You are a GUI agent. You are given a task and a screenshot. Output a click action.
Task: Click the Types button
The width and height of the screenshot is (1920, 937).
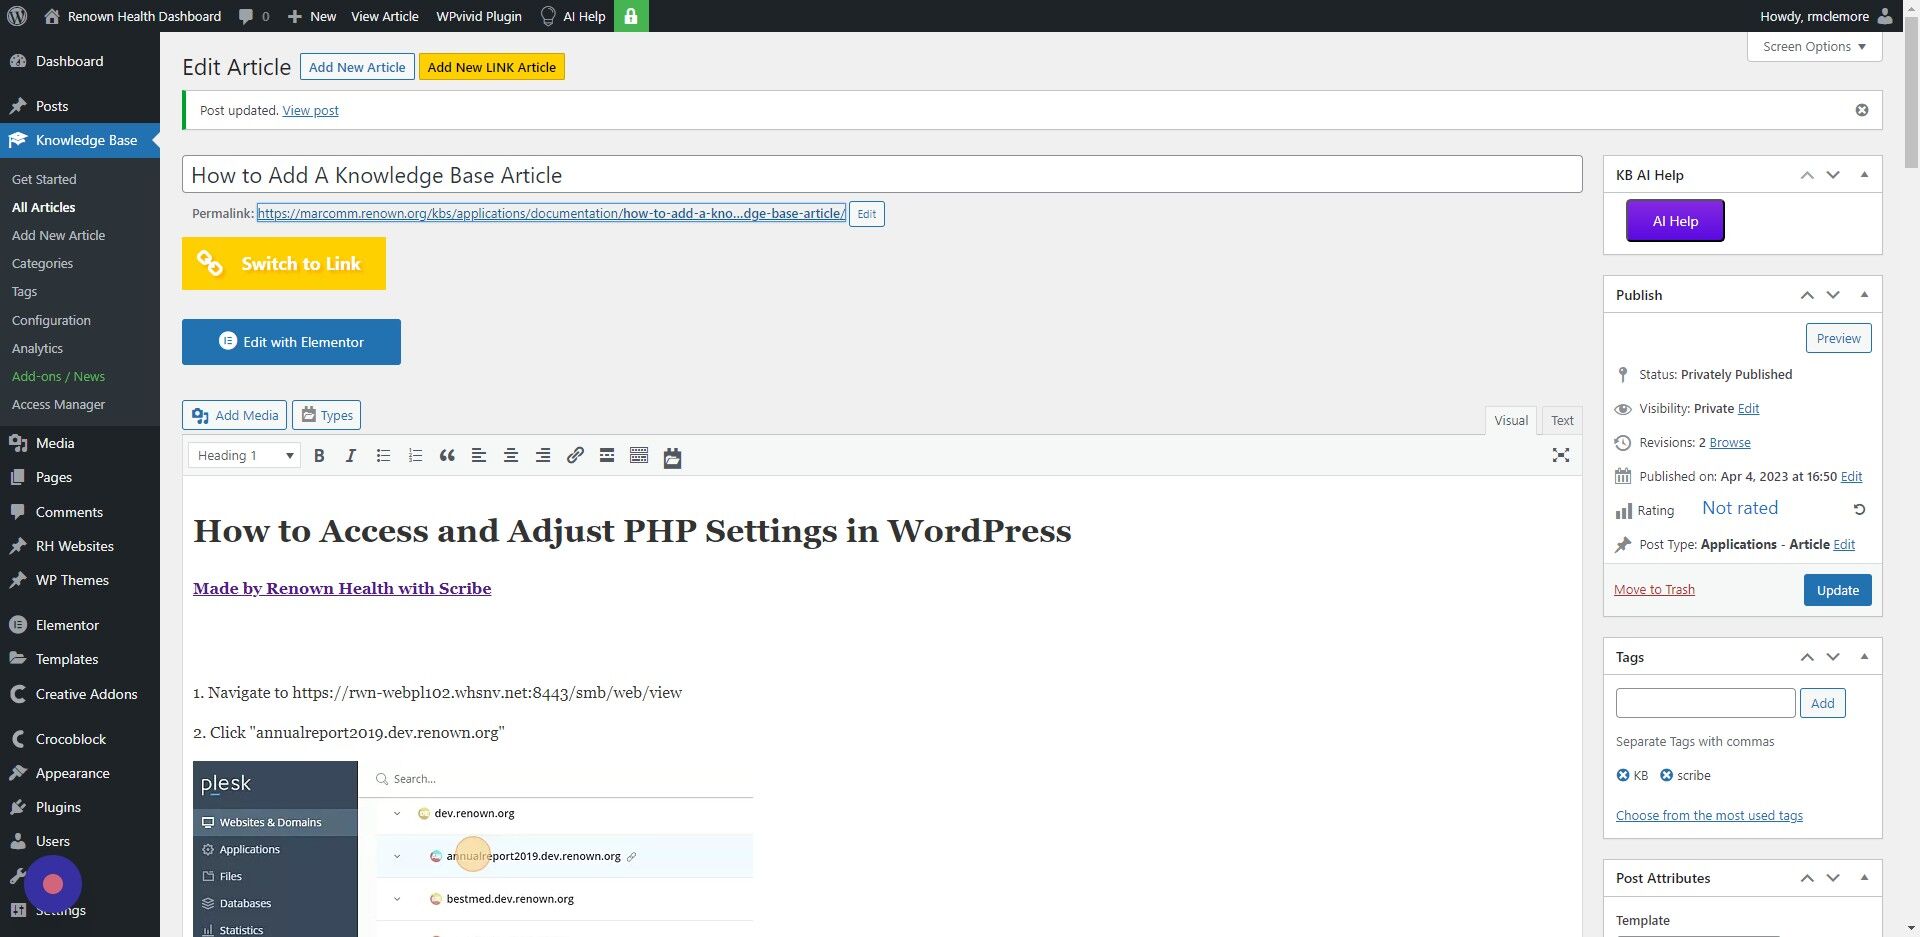pyautogui.click(x=327, y=415)
